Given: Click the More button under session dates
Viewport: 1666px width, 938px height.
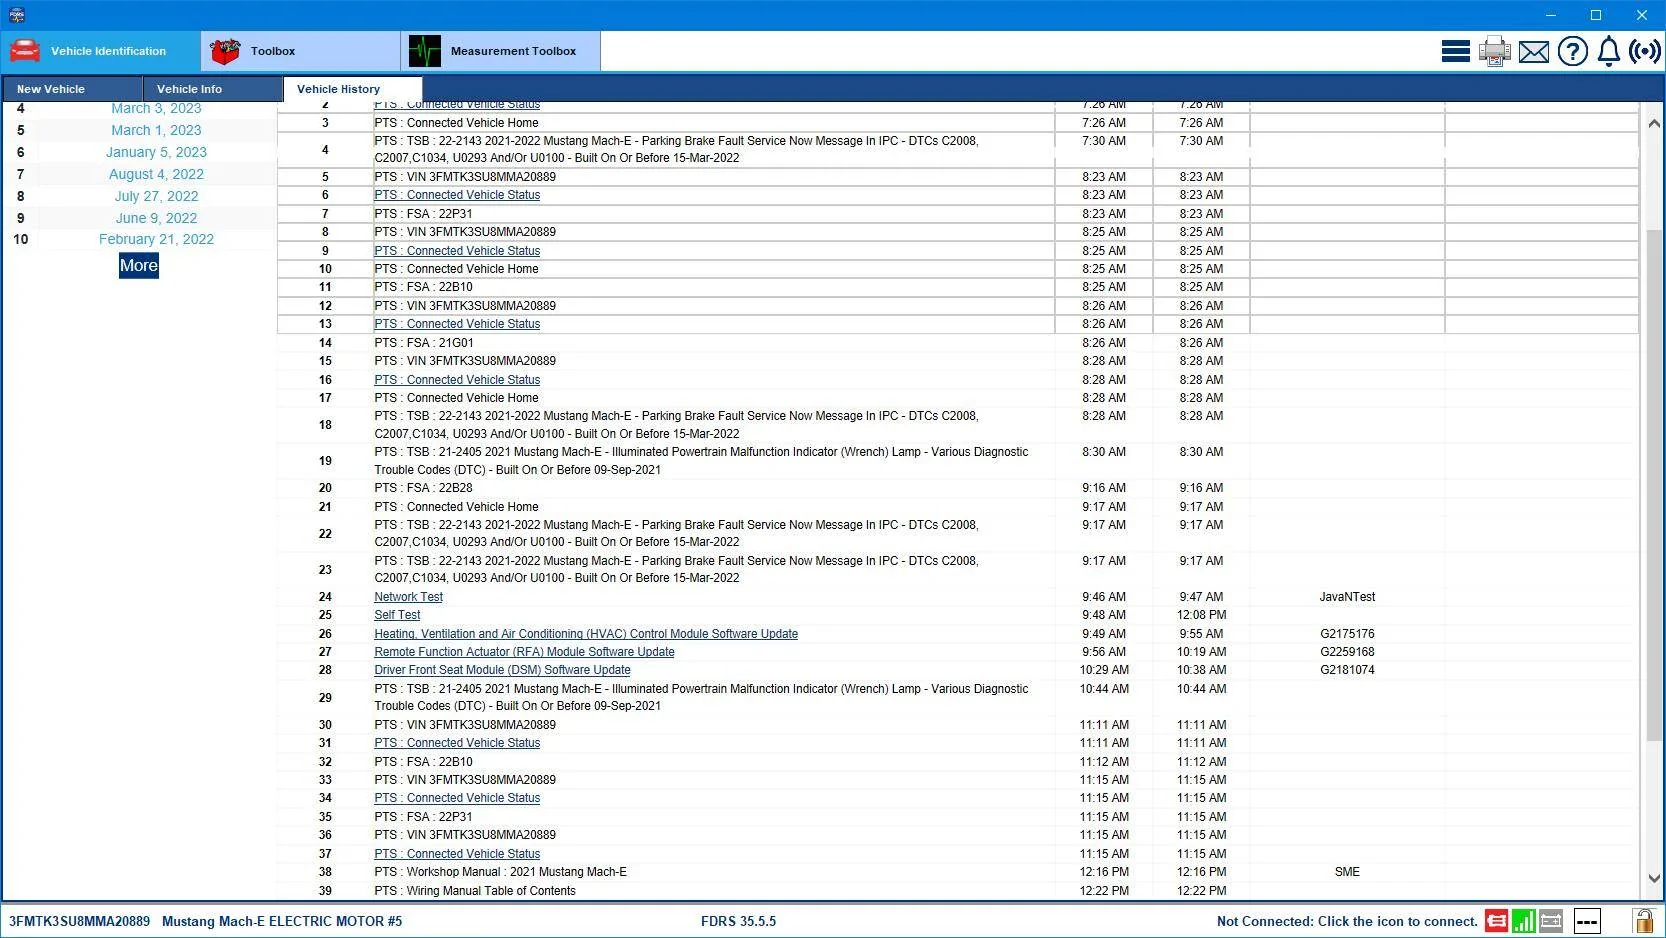Looking at the screenshot, I should coord(139,266).
